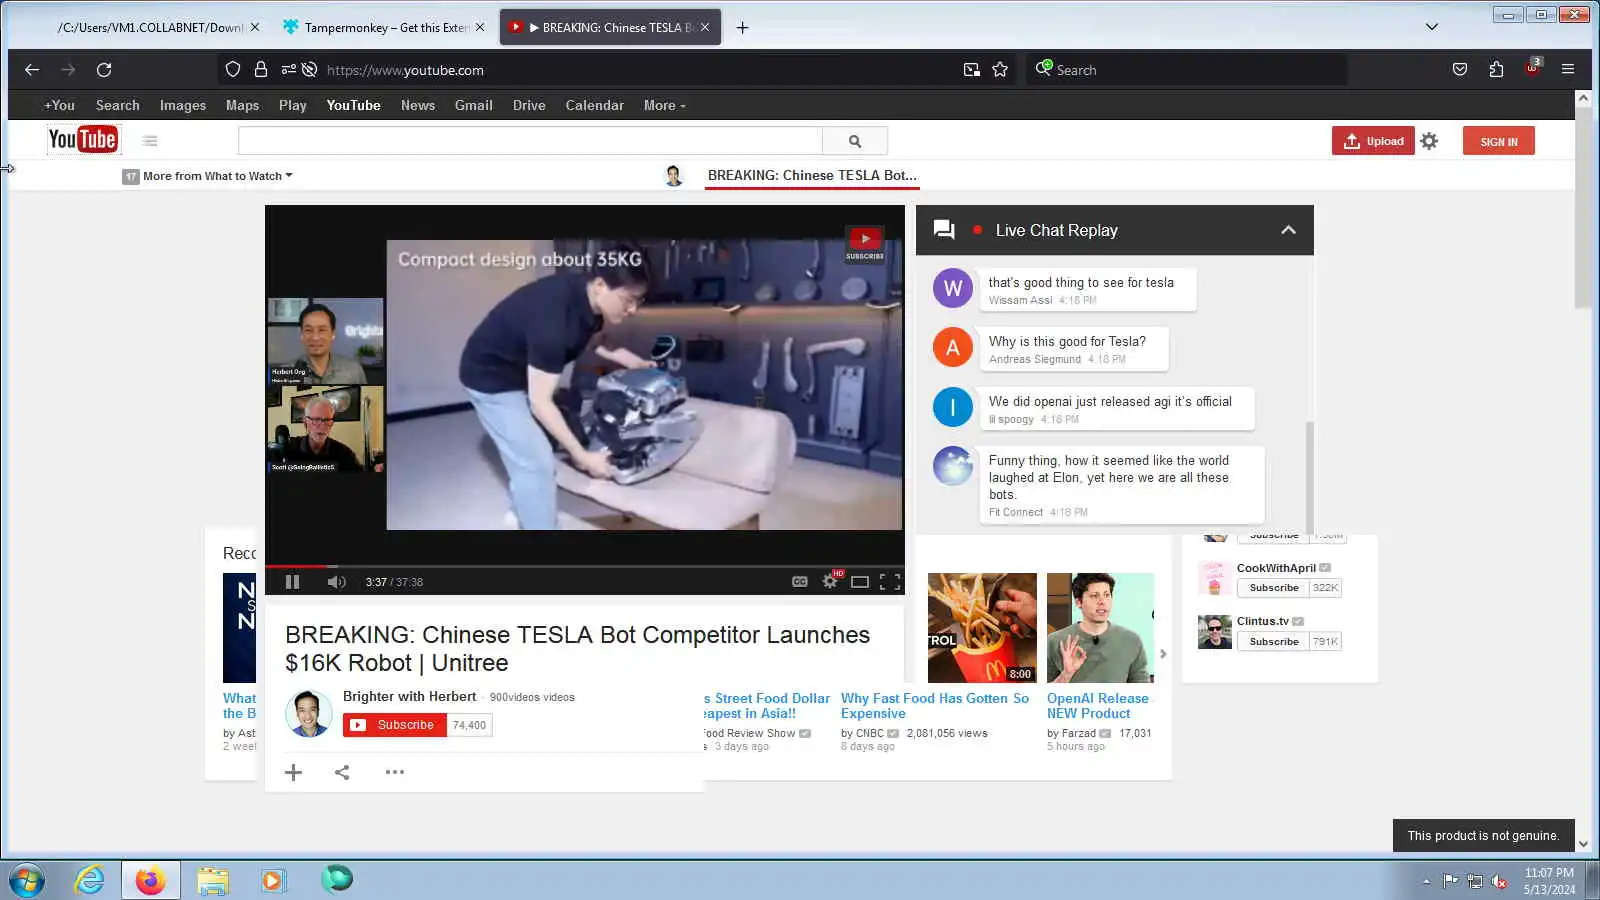Mute the video volume
The height and width of the screenshot is (900, 1600).
(x=337, y=581)
